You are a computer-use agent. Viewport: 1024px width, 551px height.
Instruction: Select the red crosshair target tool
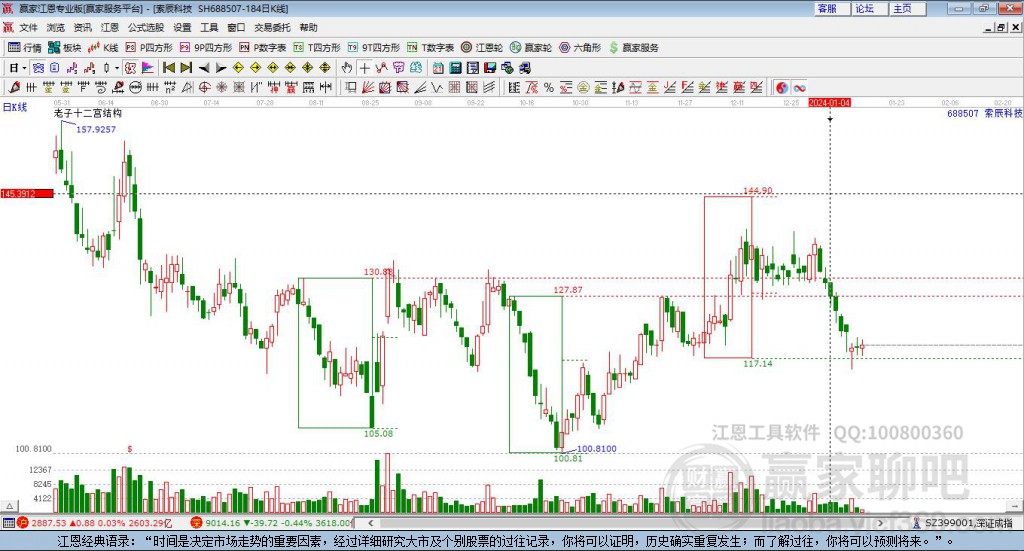(x=204, y=87)
